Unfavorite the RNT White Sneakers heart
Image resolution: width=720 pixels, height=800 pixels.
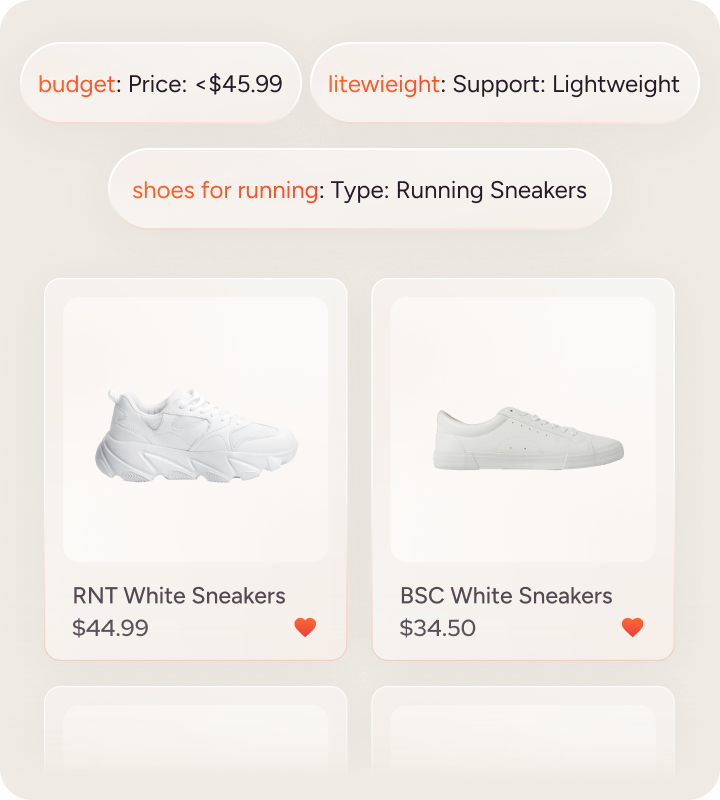pyautogui.click(x=305, y=627)
